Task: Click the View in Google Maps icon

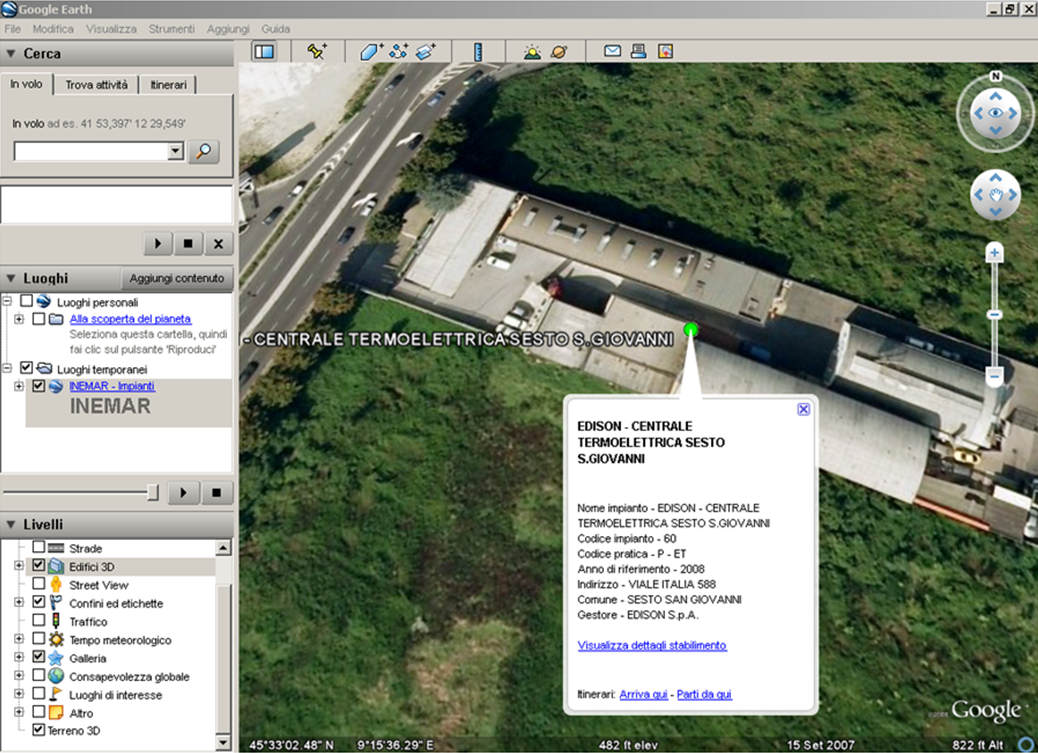Action: pos(665,51)
